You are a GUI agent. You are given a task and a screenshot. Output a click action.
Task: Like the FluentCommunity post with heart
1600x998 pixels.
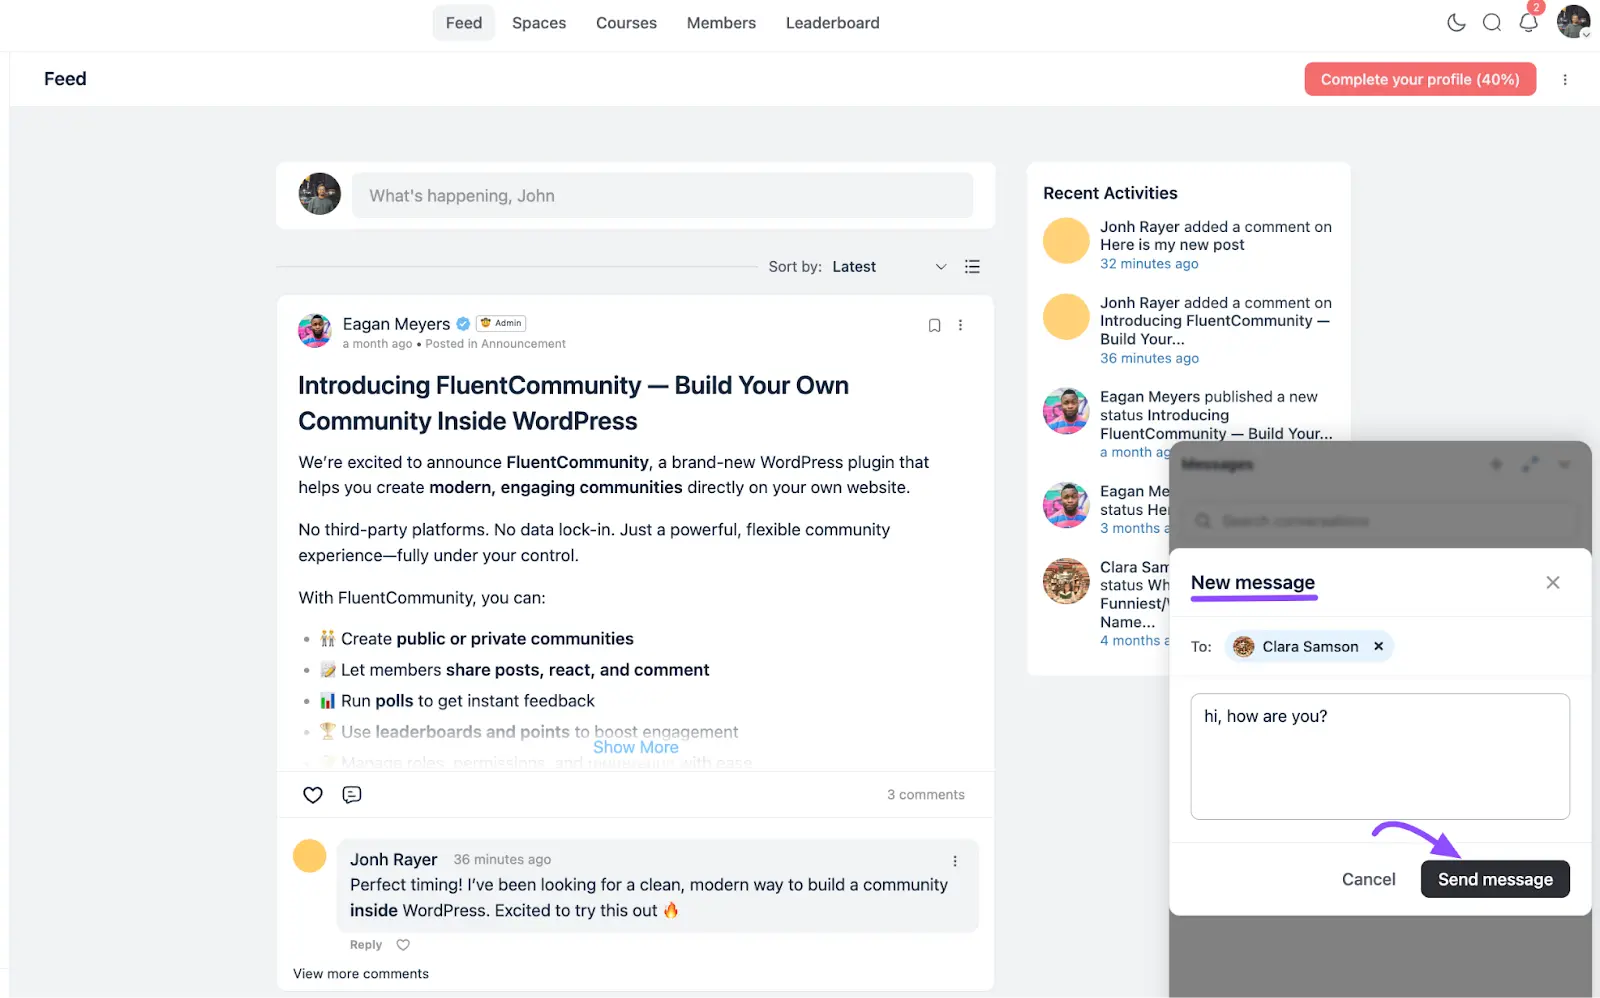(313, 795)
